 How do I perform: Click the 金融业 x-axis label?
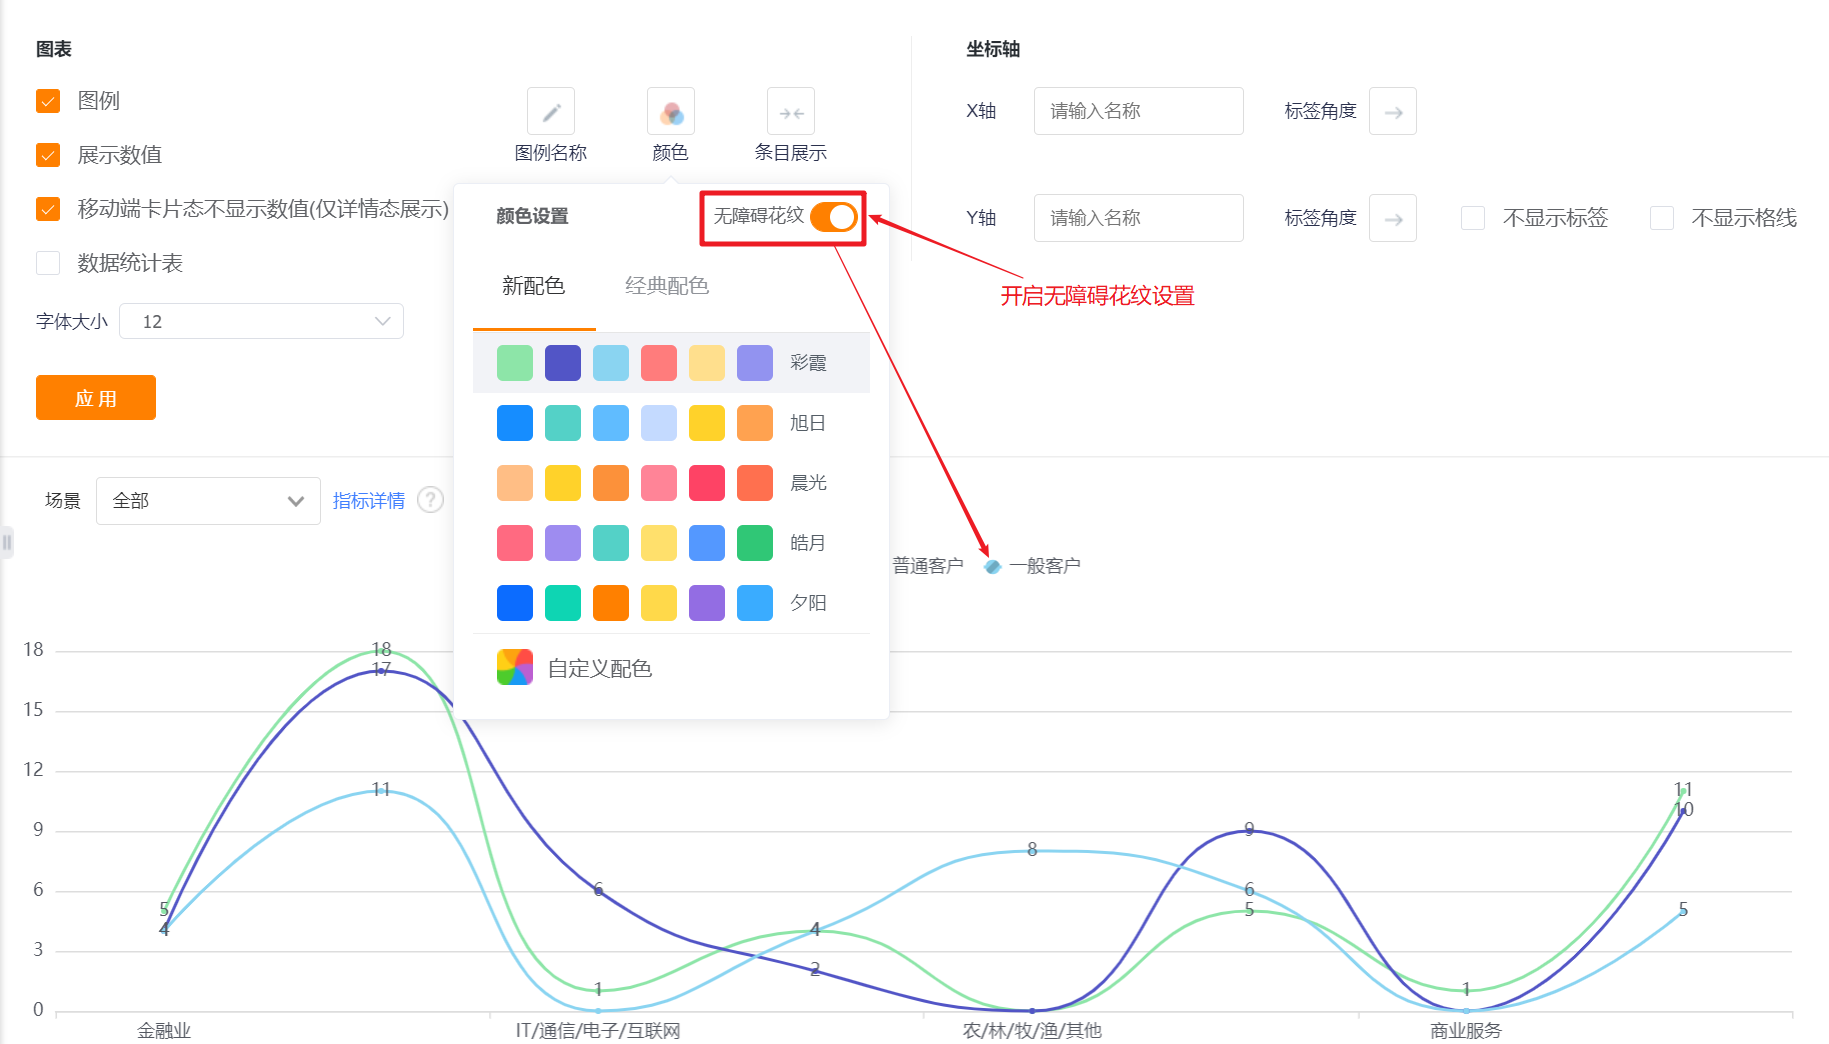point(164,1030)
